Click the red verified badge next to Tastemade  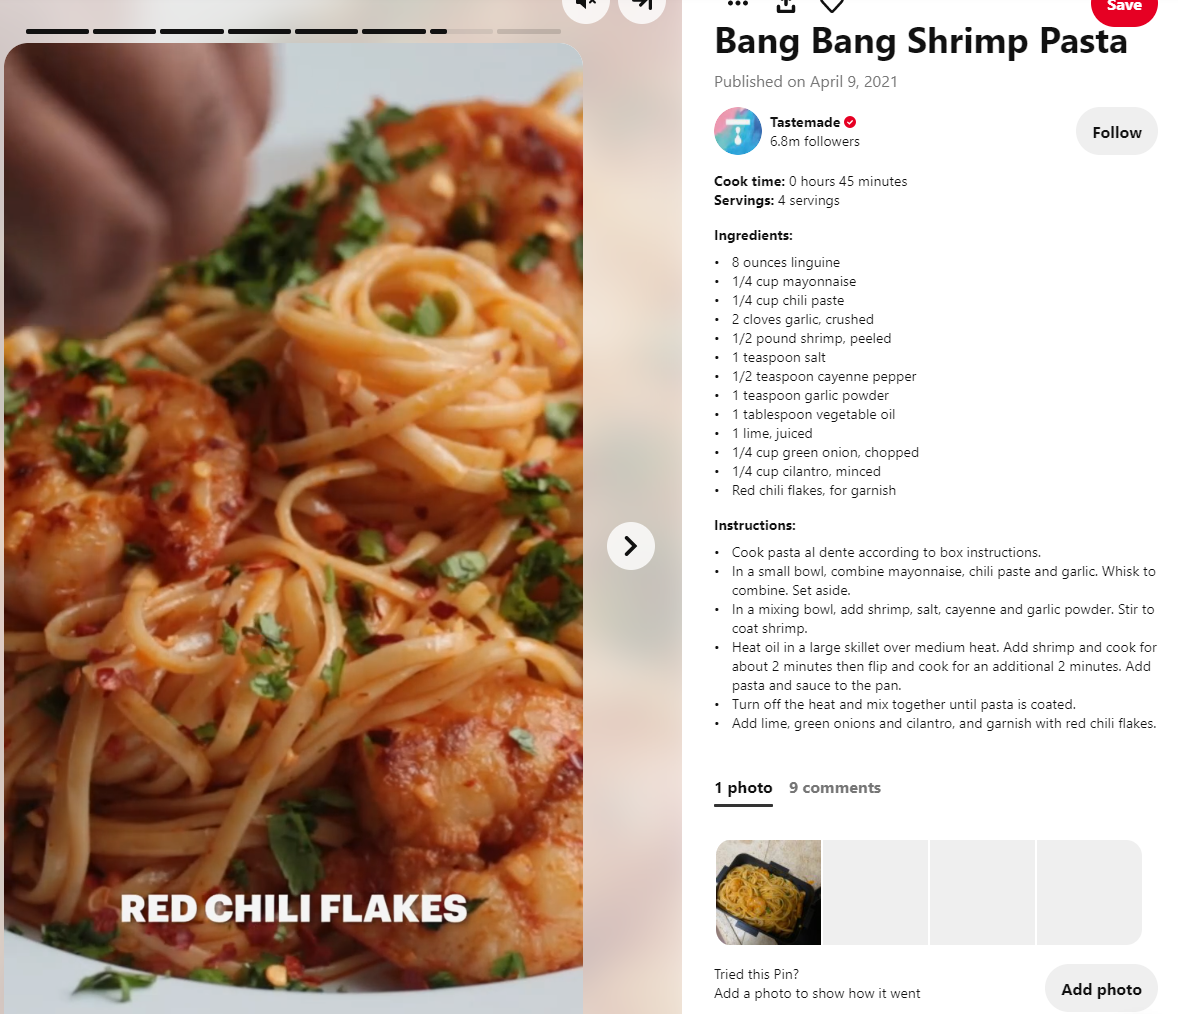coord(850,122)
